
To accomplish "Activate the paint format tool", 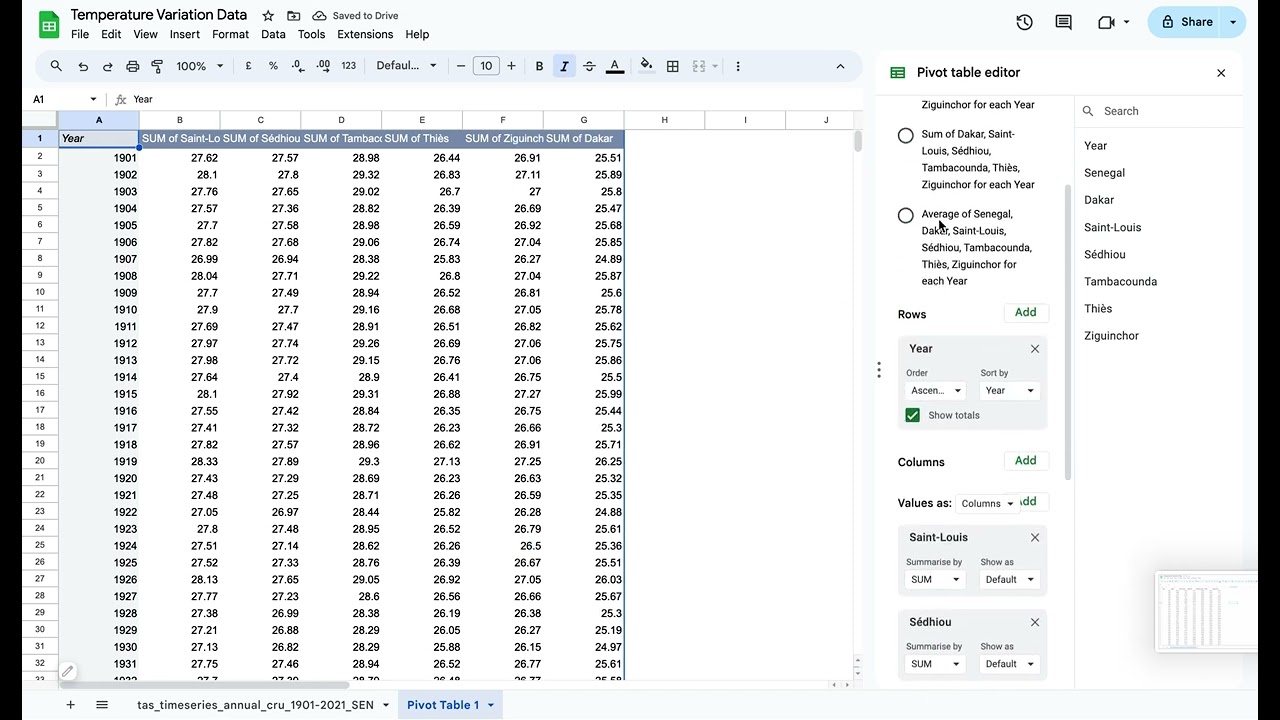I will [157, 66].
